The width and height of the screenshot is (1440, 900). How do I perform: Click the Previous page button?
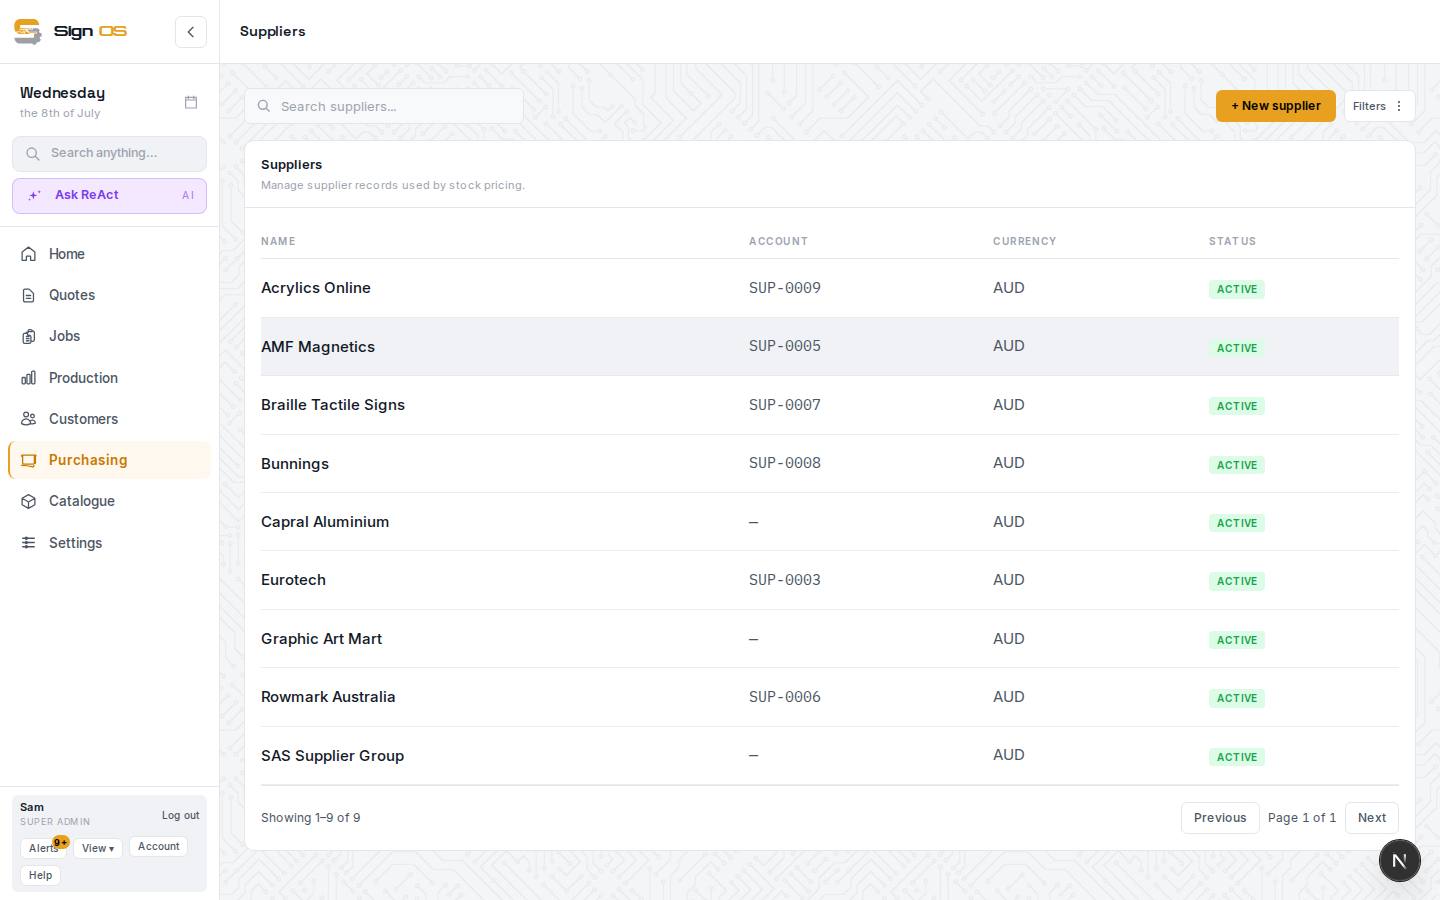(1220, 818)
